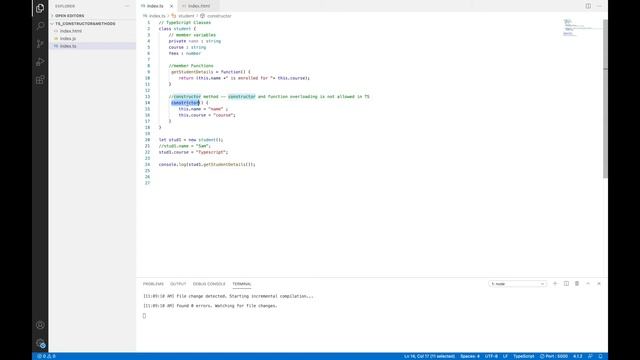Click the 'stud1.course = "Typescript";' line
This screenshot has width=640, height=360.
pos(193,152)
